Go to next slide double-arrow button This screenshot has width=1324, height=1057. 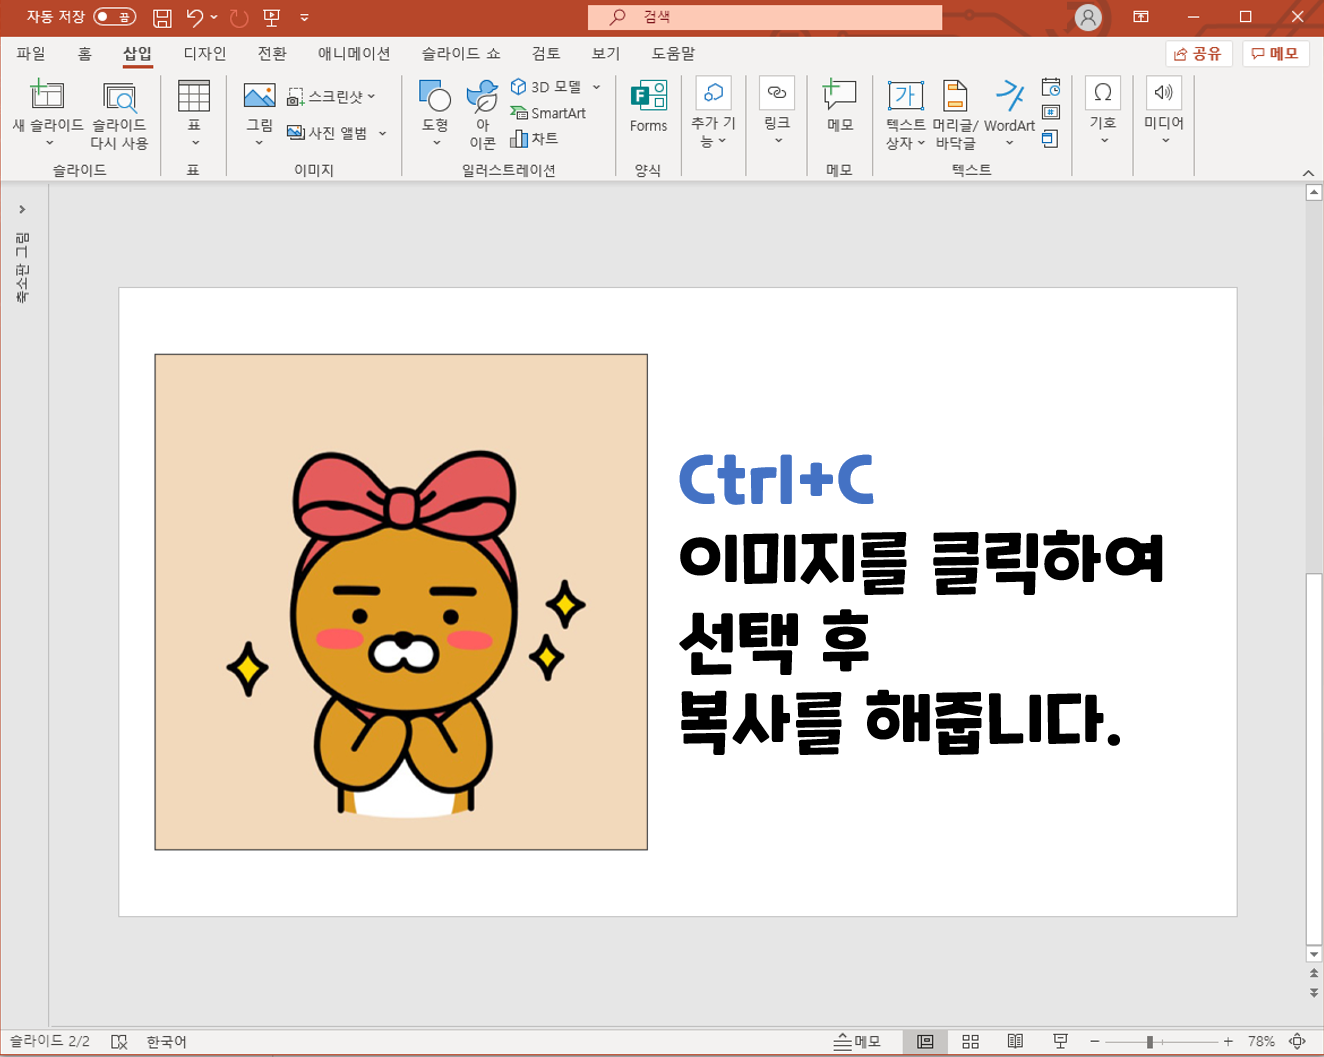point(1314,992)
